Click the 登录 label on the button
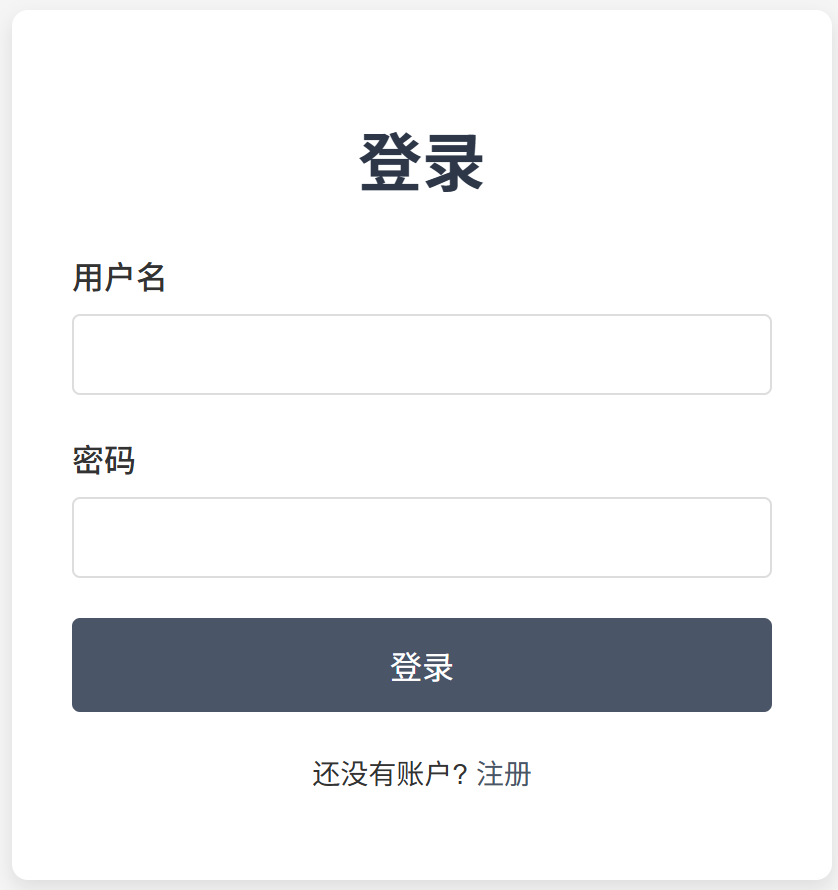Viewport: 838px width, 890px height. [x=420, y=664]
